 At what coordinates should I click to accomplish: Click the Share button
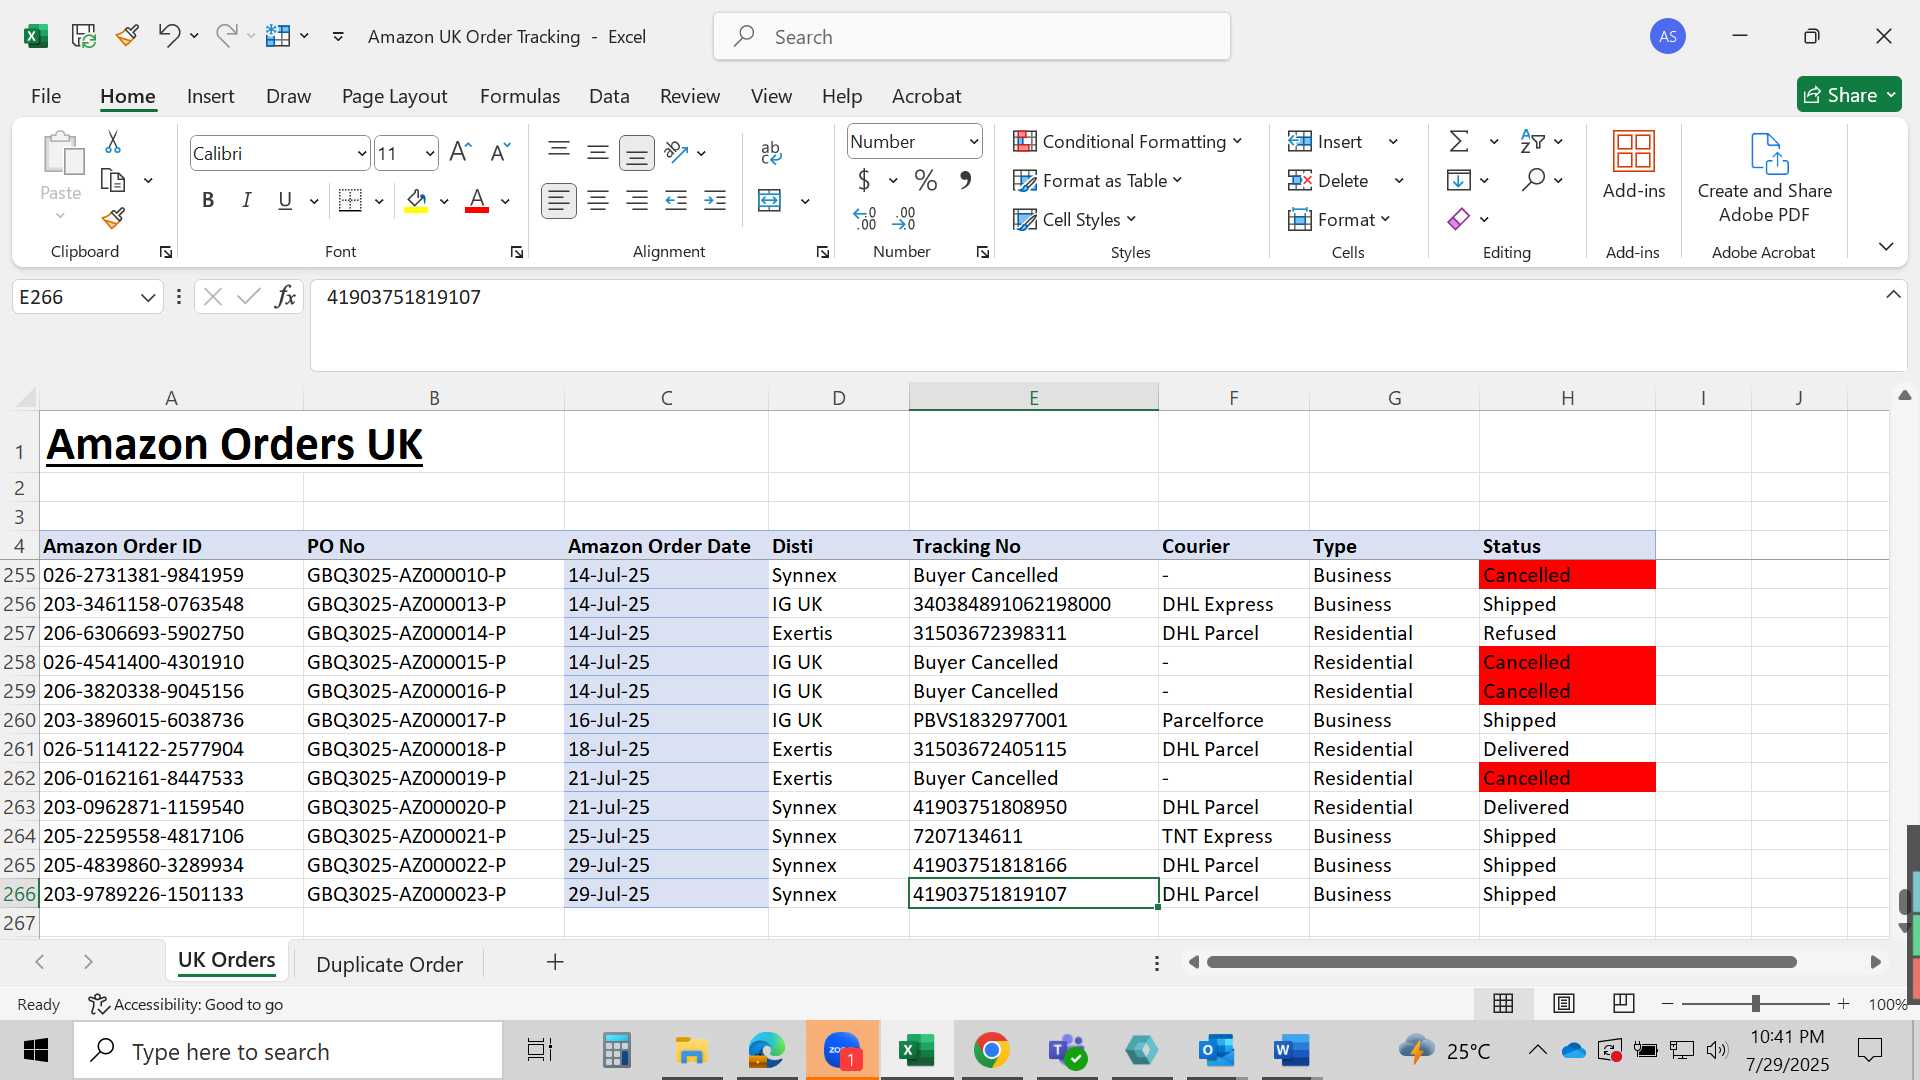[x=1849, y=95]
